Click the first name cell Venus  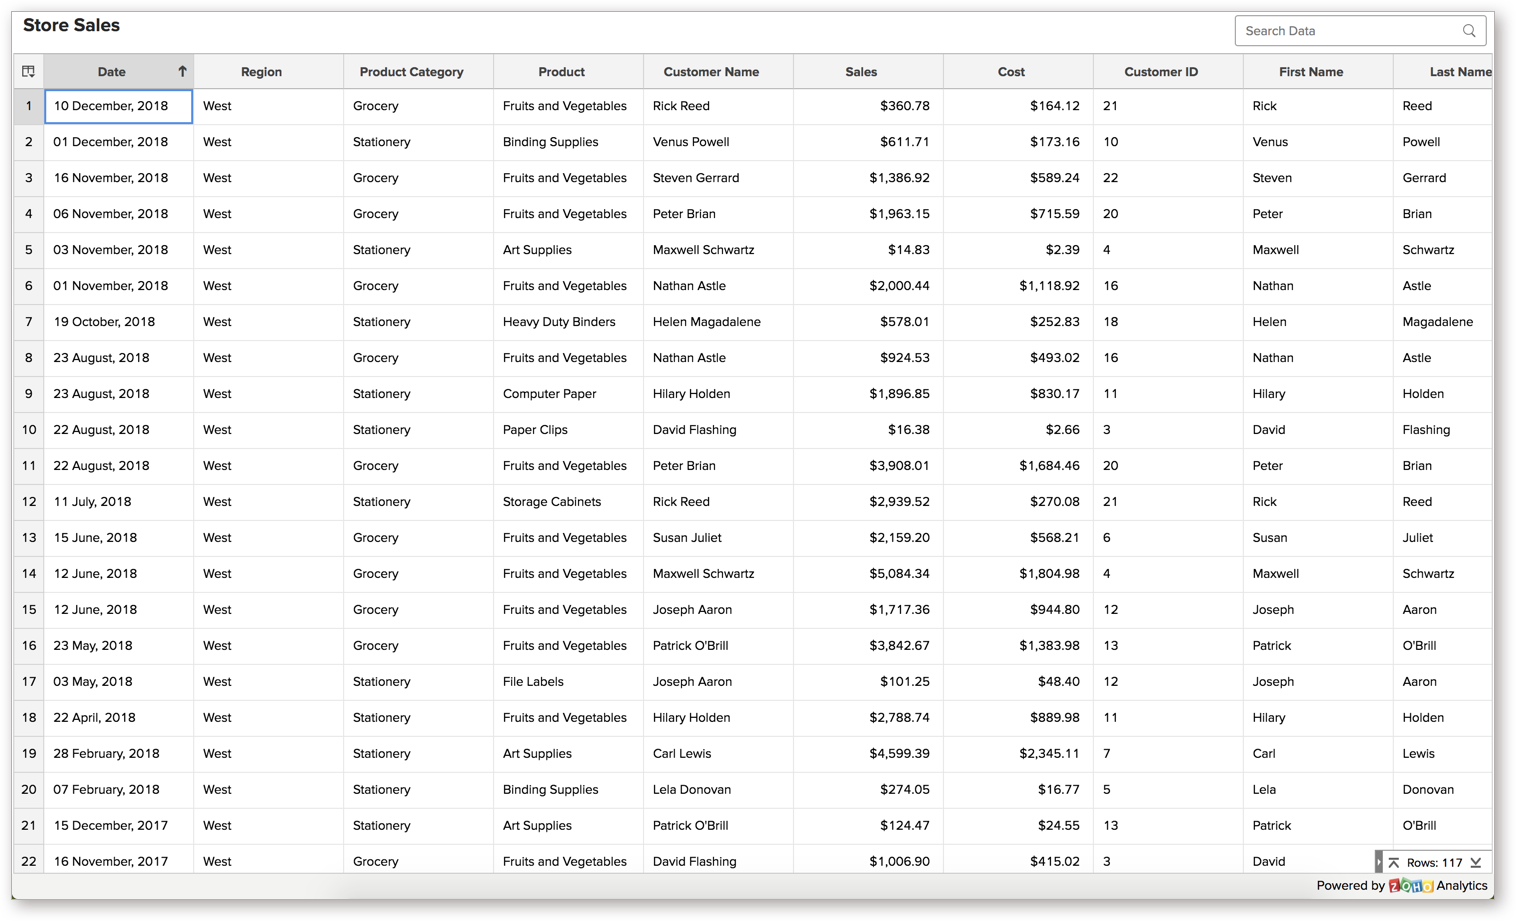1318,142
